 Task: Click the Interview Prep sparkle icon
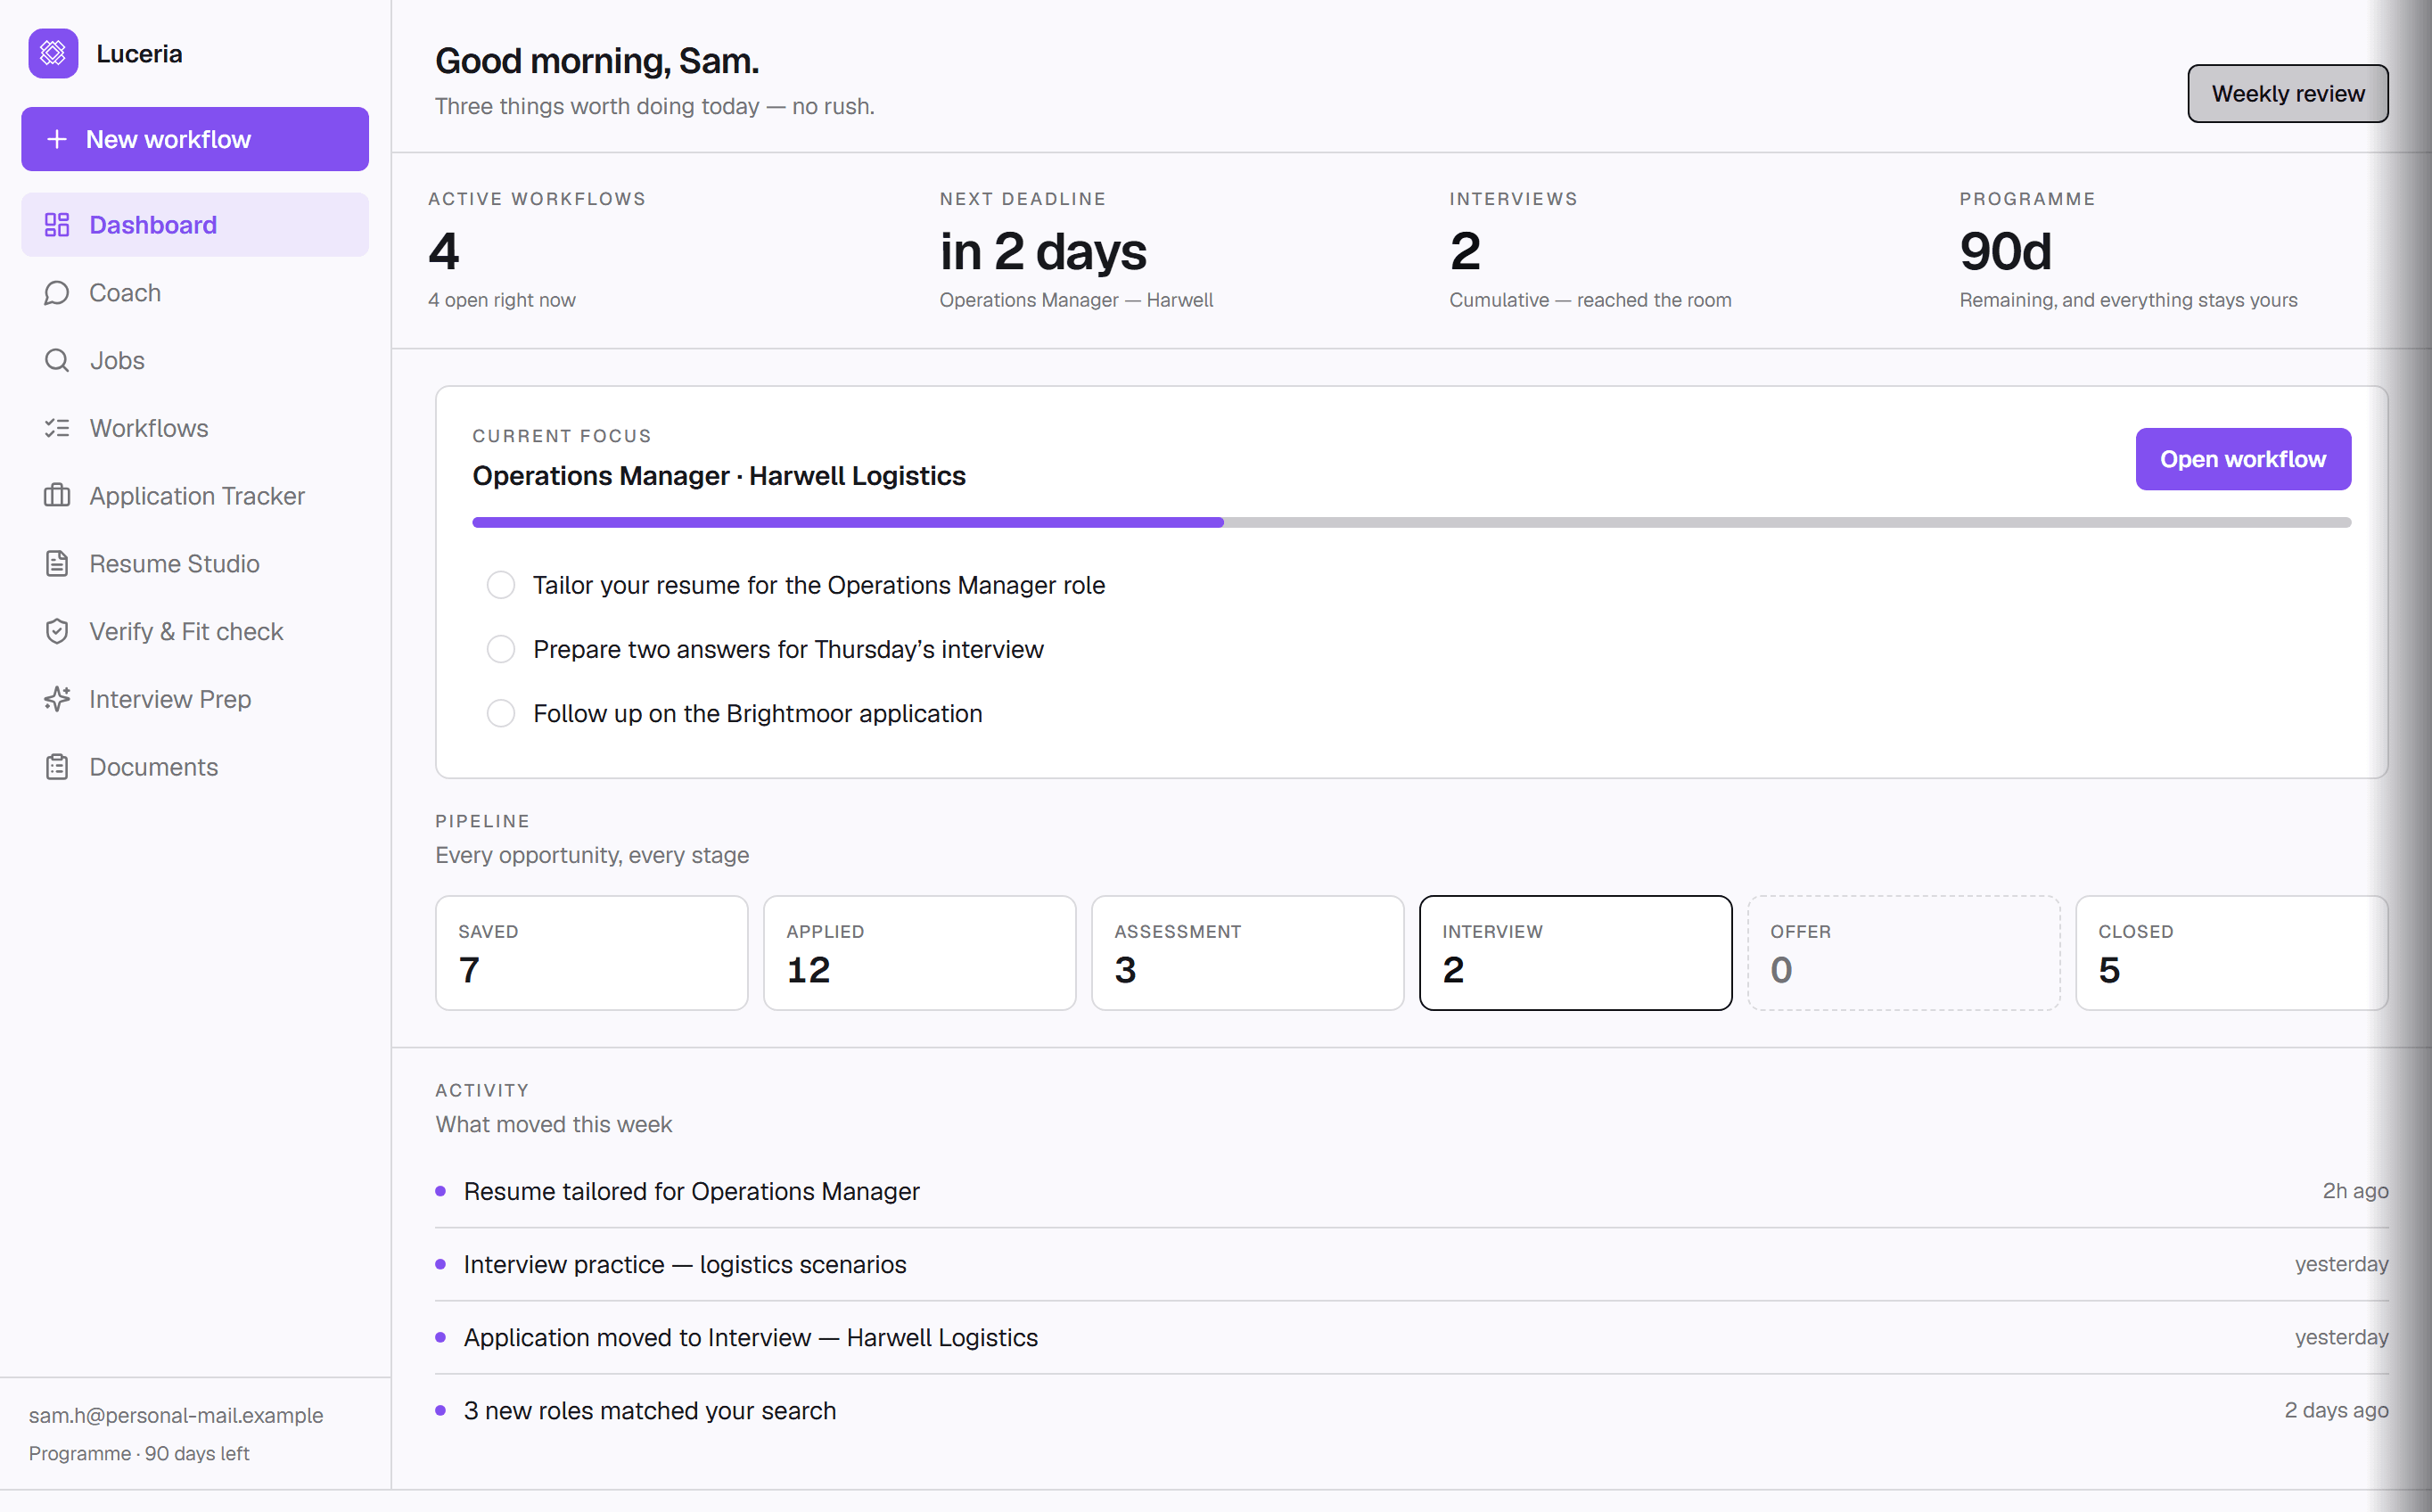point(57,699)
